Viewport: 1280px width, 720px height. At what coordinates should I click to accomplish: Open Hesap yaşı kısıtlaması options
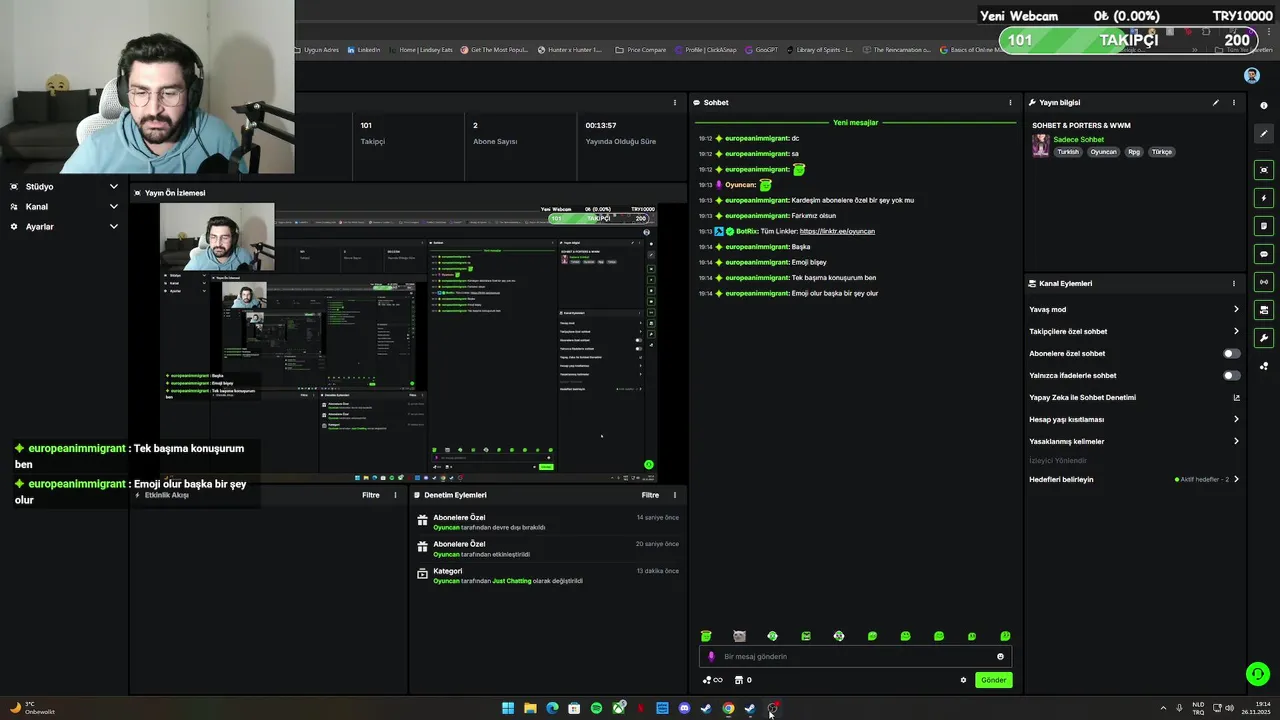click(x=1236, y=419)
